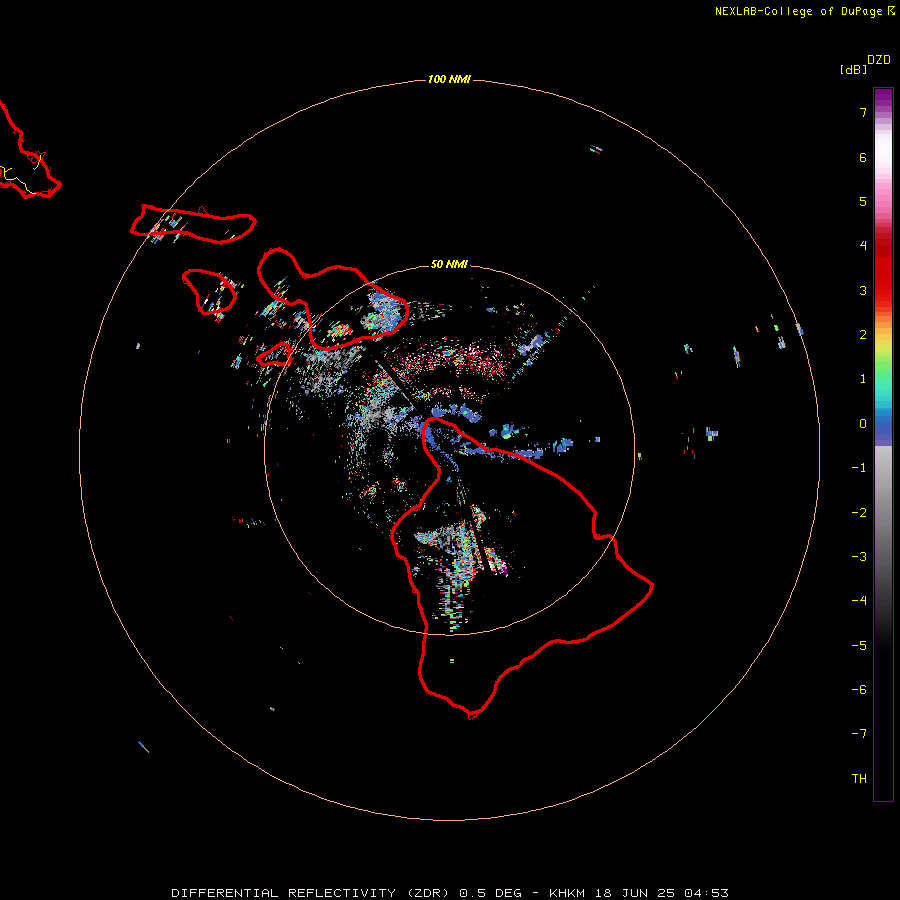Click the -2 value on color scale

859,513
